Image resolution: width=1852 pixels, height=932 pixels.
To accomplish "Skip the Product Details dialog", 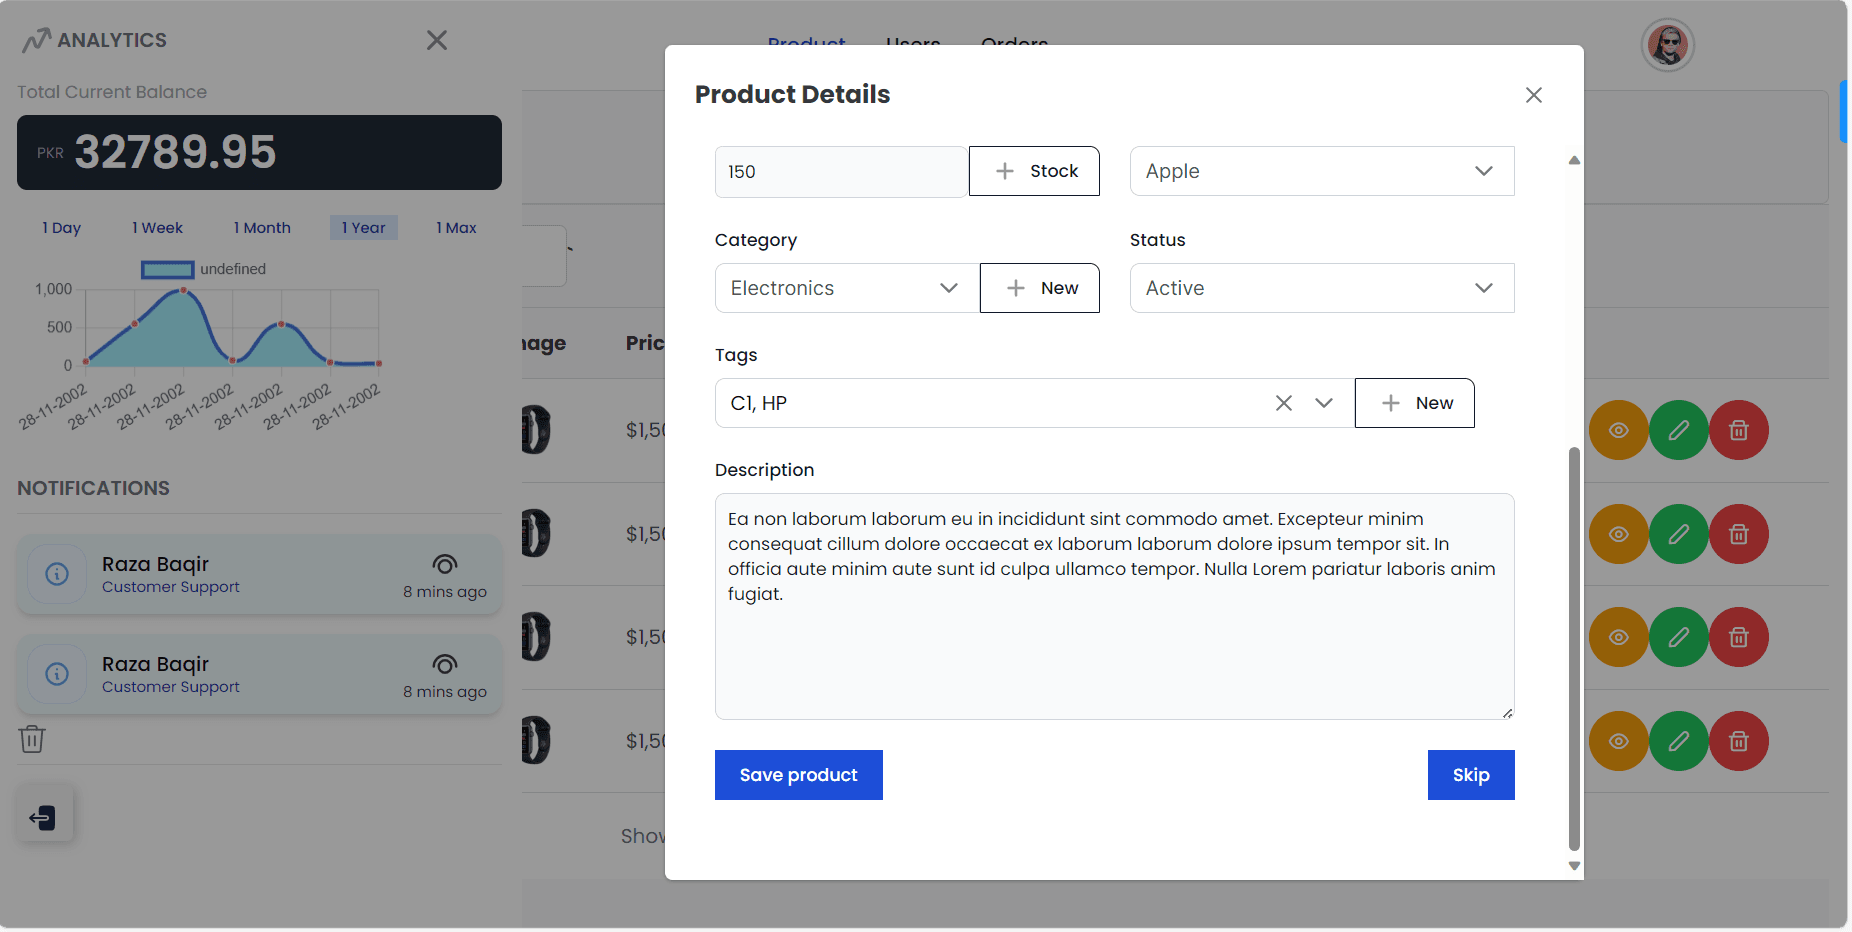I will click(x=1470, y=775).
